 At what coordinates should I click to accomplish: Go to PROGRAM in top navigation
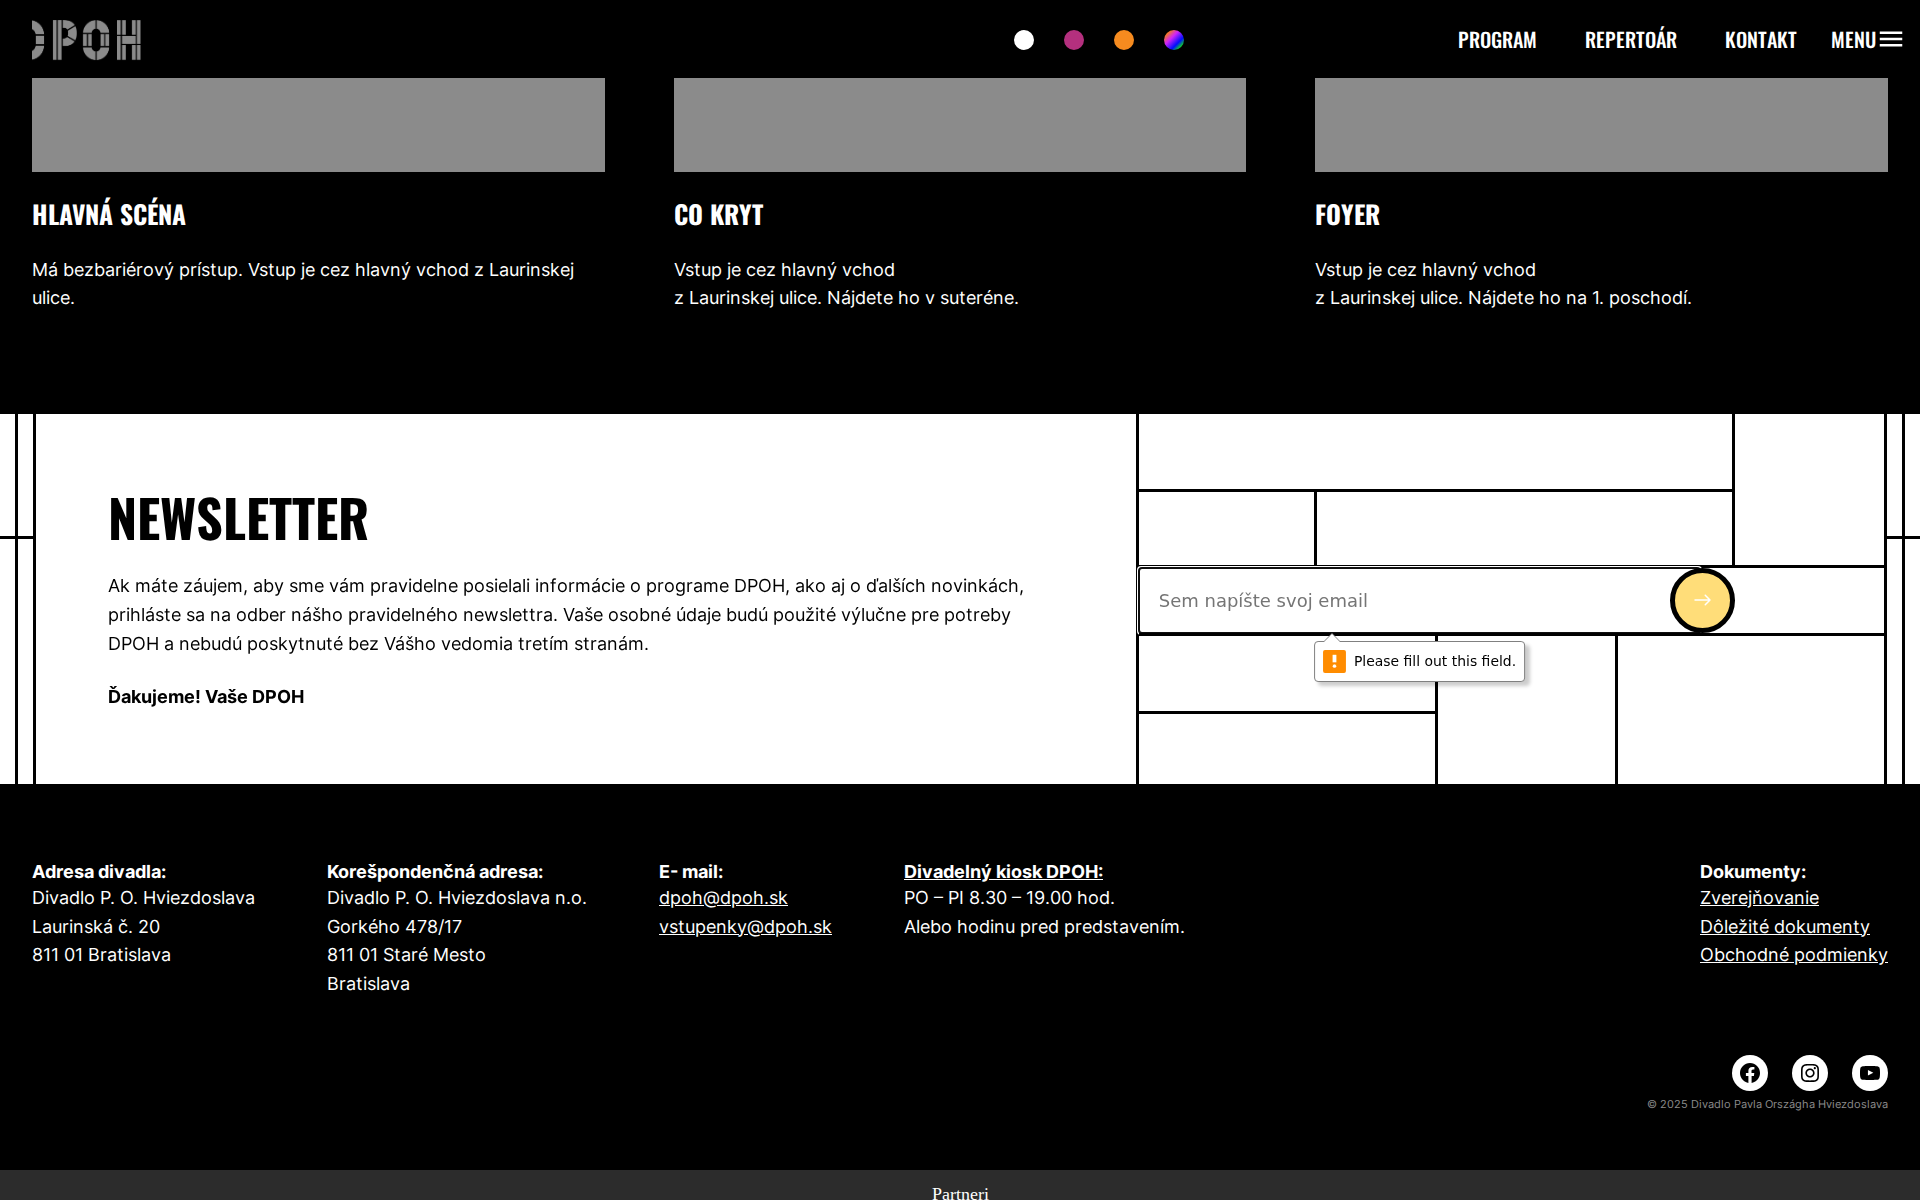(x=1497, y=40)
